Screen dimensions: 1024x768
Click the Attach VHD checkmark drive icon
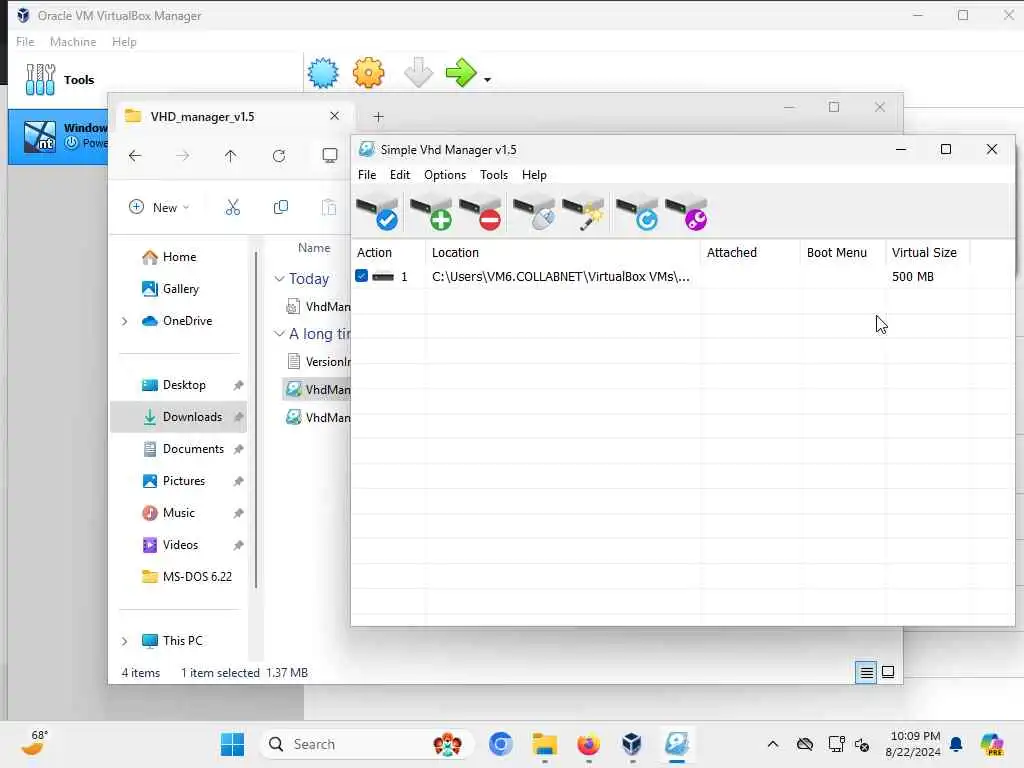pos(377,213)
